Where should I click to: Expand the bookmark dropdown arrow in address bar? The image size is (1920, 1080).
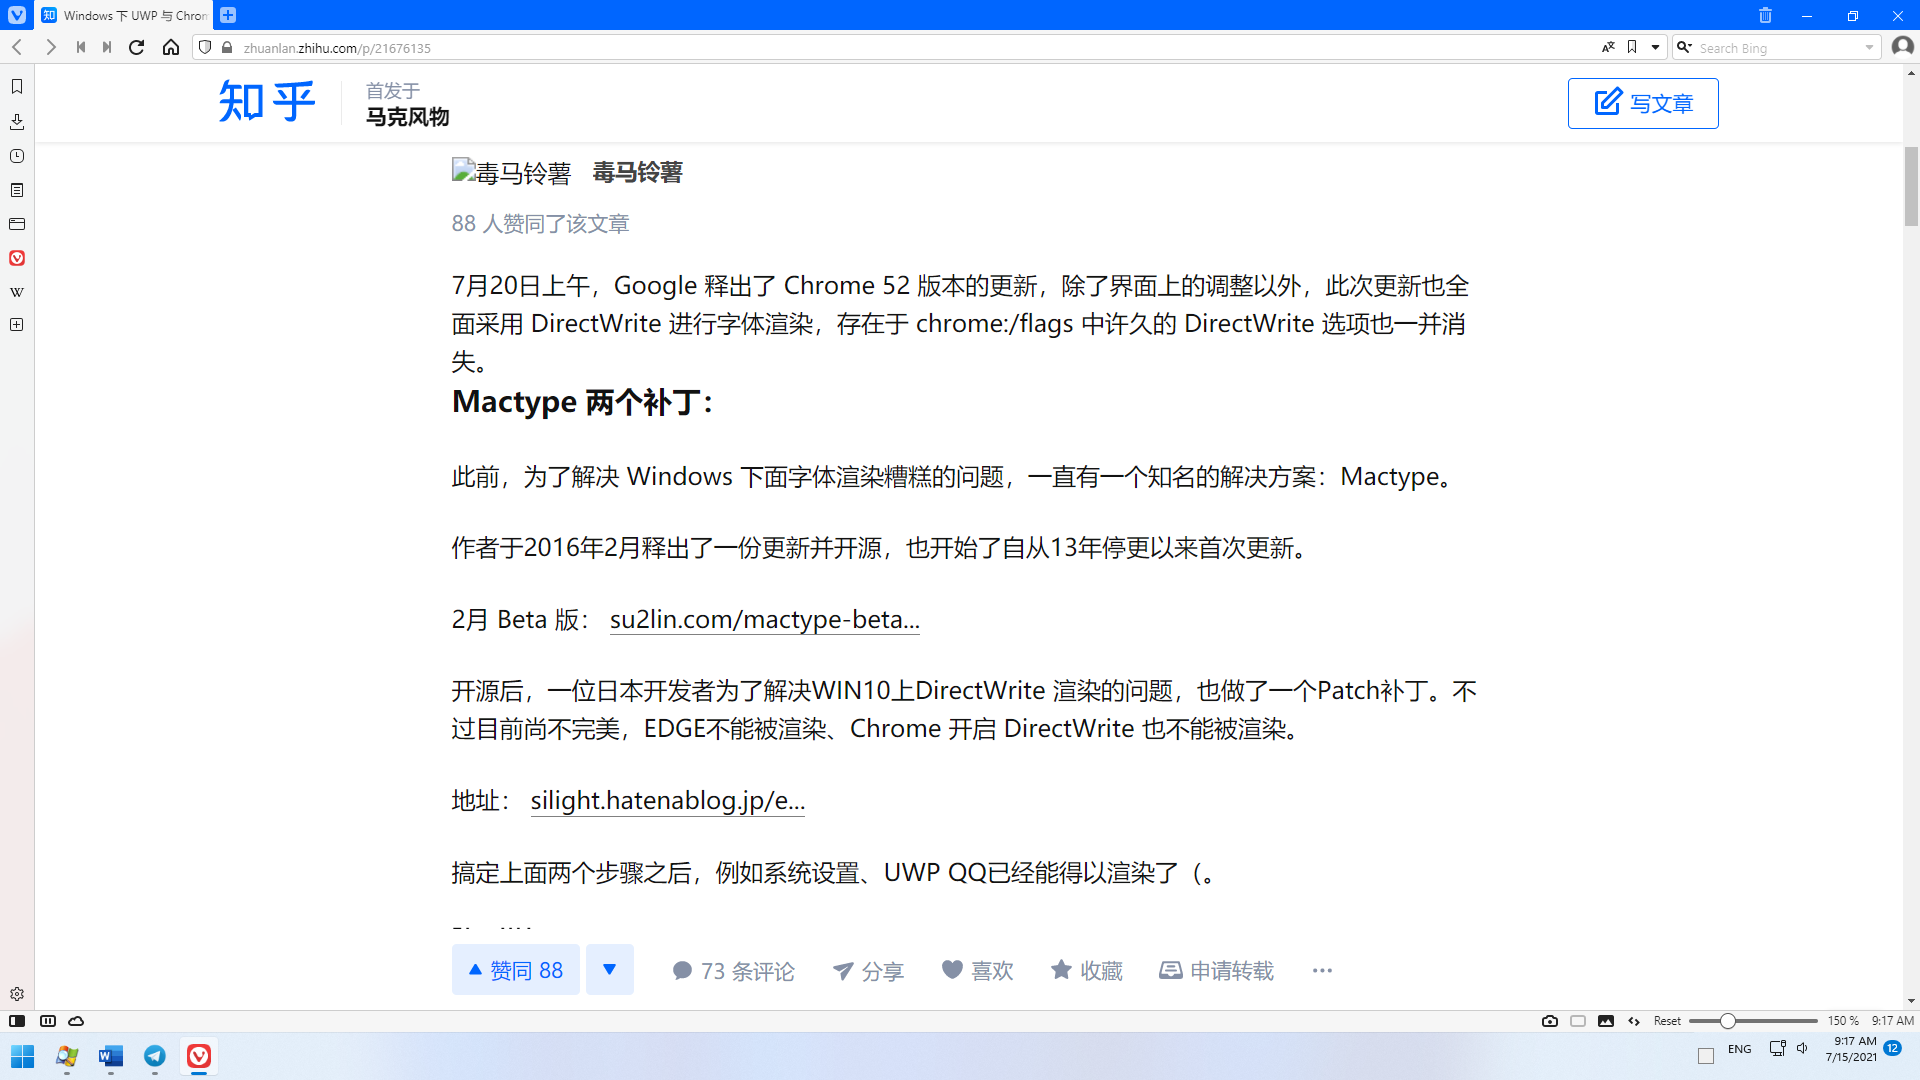(x=1655, y=47)
